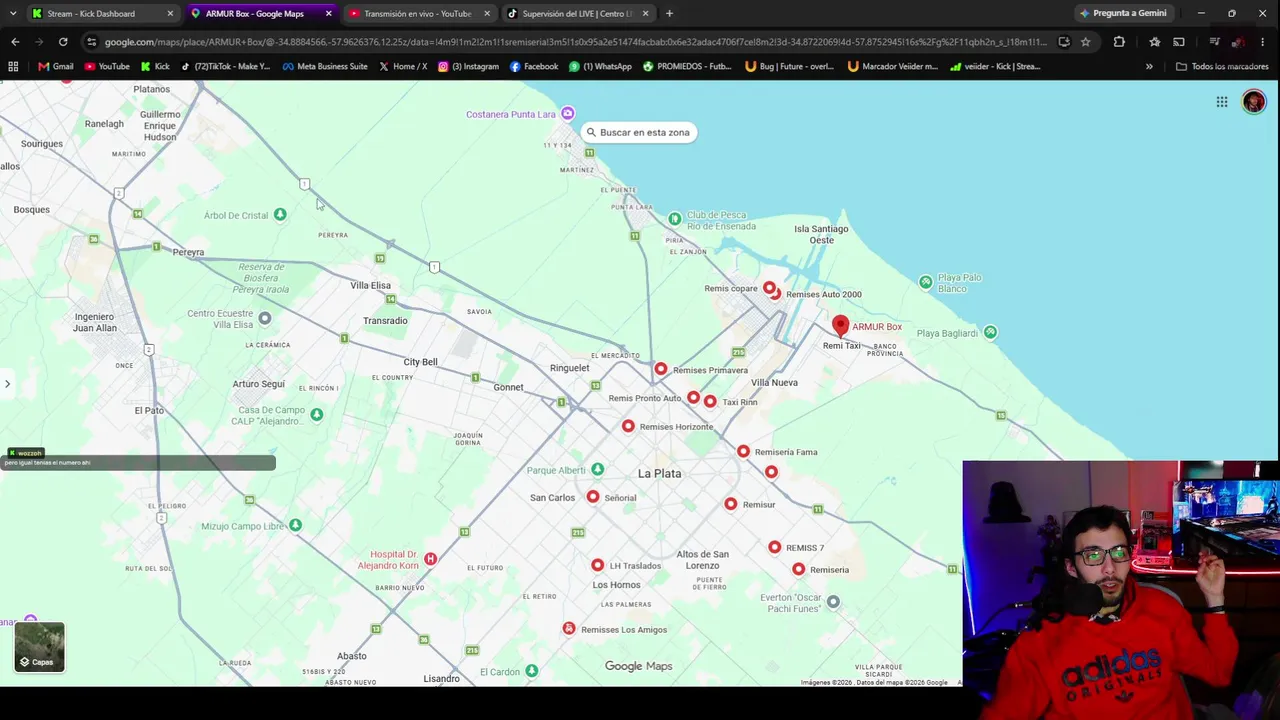Select the ARMUR Box - Google Maps tab
This screenshot has width=1280, height=720.
click(261, 14)
